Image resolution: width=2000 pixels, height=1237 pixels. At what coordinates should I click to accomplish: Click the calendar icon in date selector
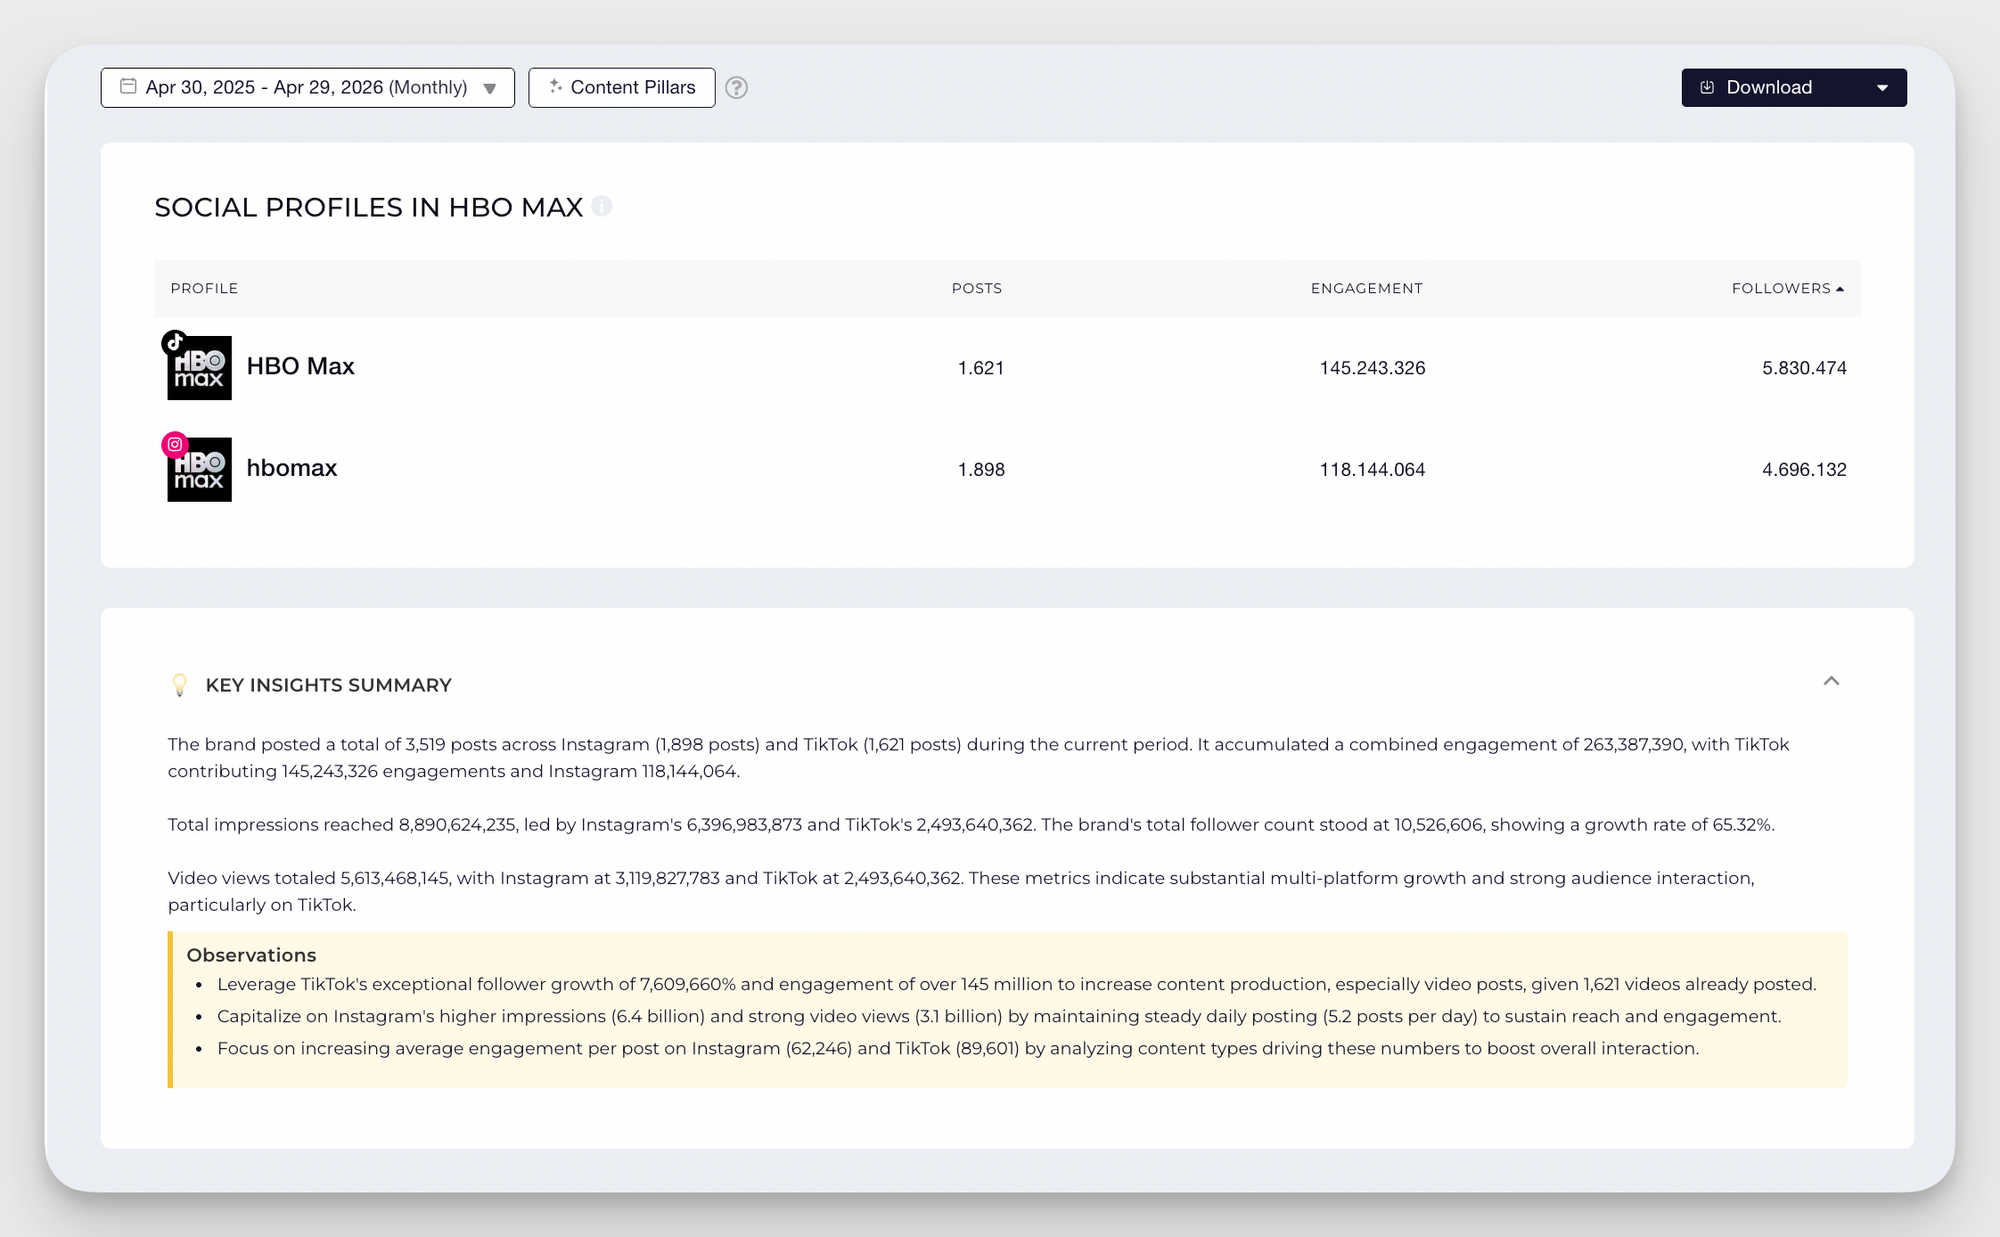click(128, 86)
